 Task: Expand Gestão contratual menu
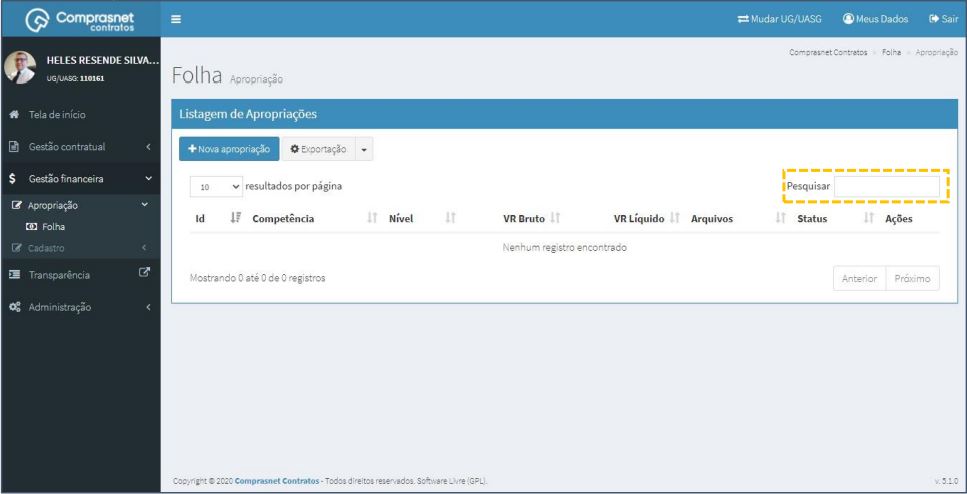tap(80, 147)
